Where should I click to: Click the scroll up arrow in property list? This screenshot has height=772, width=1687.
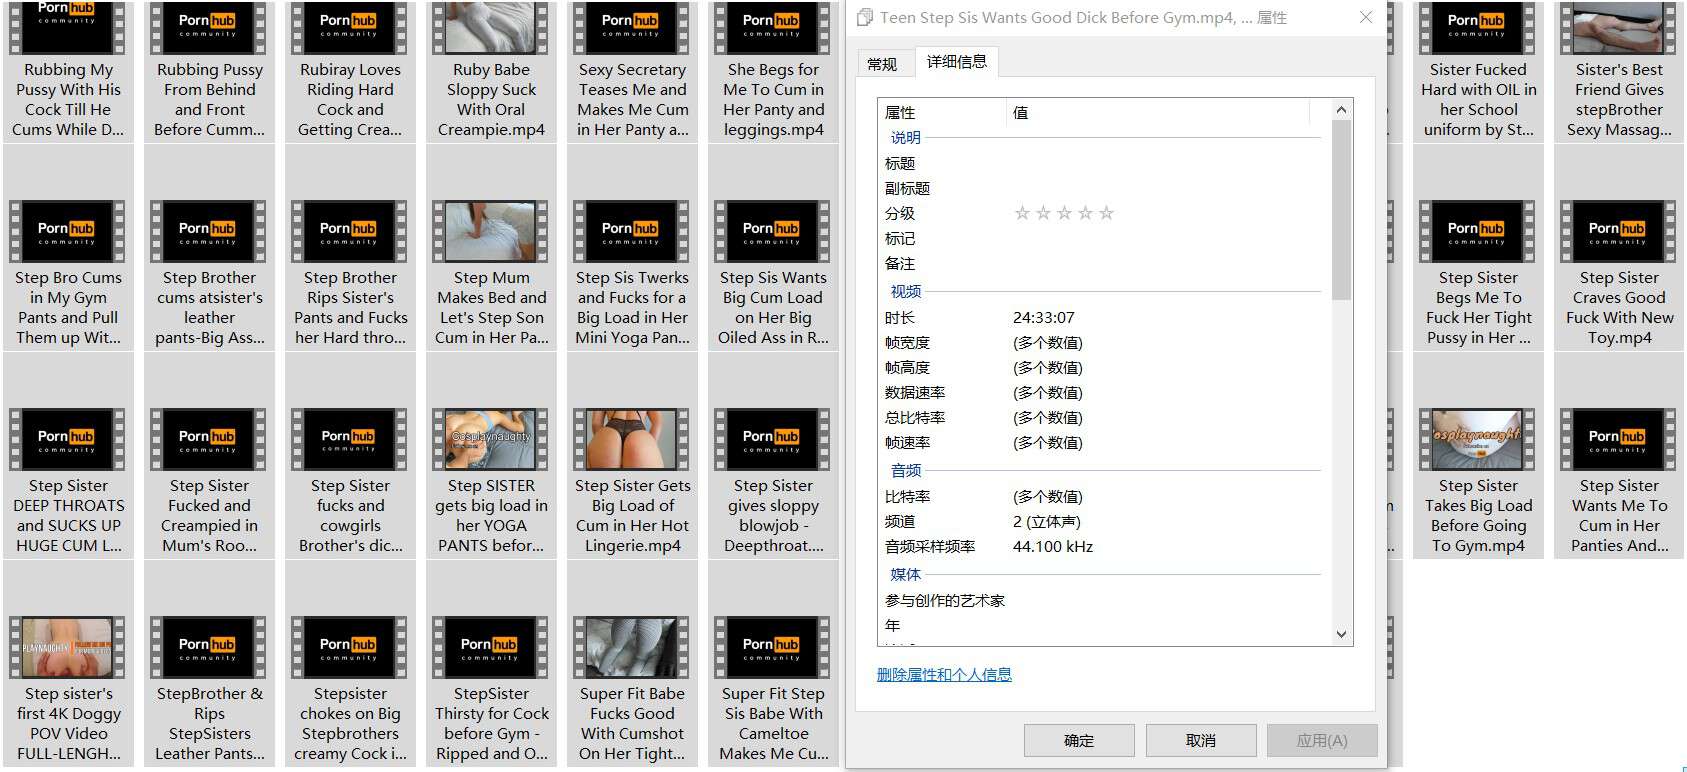1341,110
